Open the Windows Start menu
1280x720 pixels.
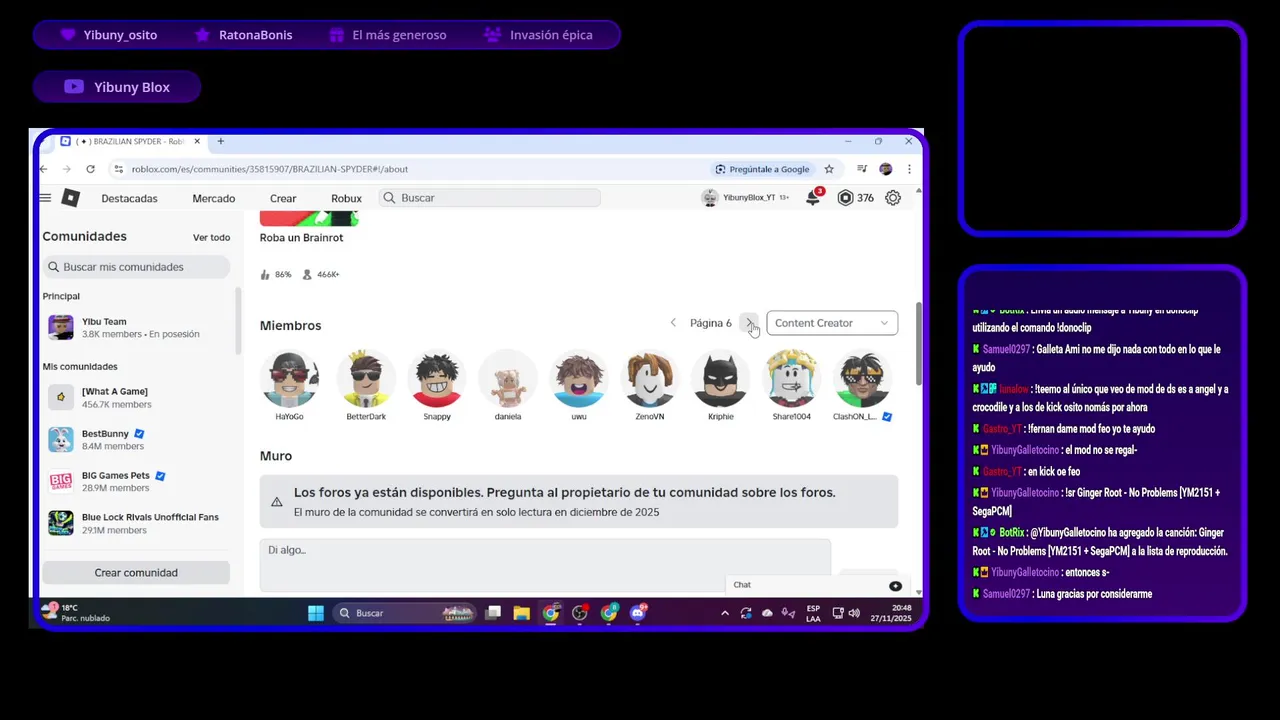click(x=316, y=613)
